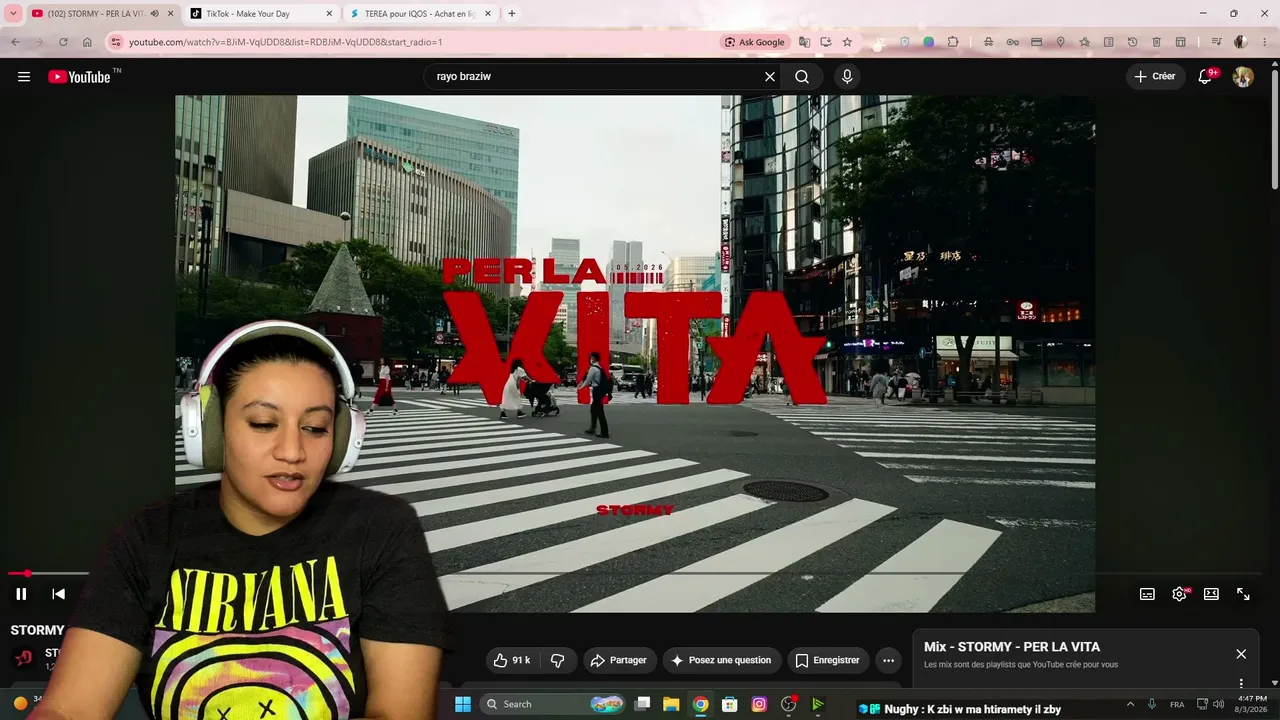Show hidden system tray icons

click(x=1131, y=704)
